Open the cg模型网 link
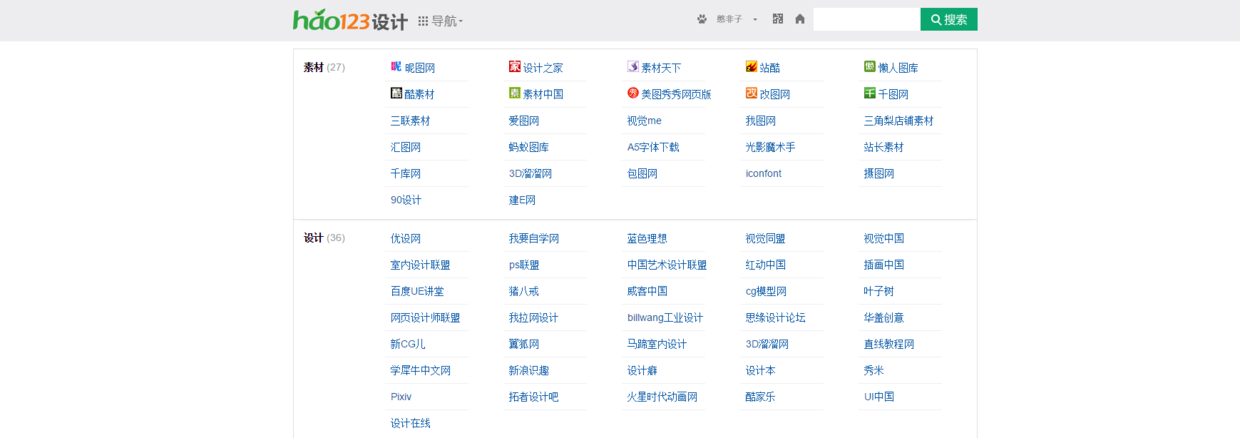This screenshot has height=438, width=1240. click(766, 291)
